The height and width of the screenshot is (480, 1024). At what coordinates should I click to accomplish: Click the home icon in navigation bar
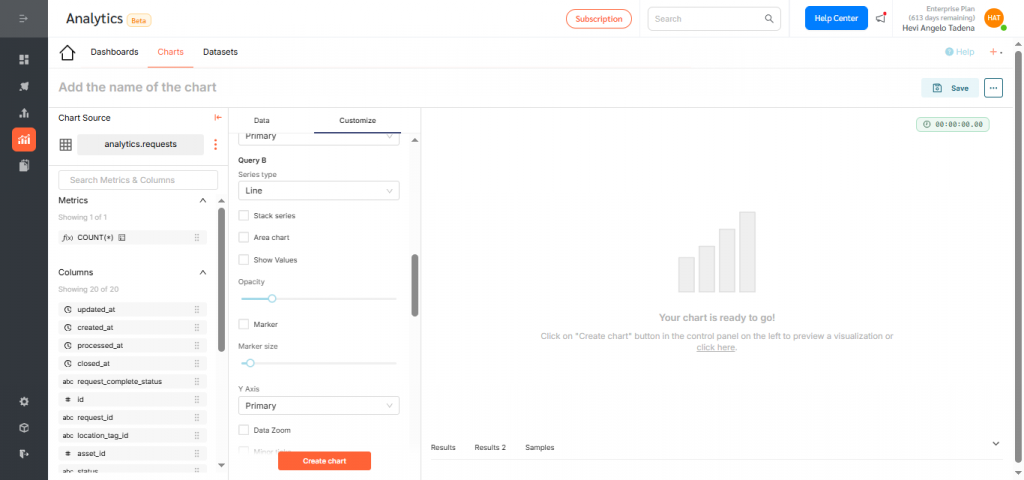click(68, 52)
